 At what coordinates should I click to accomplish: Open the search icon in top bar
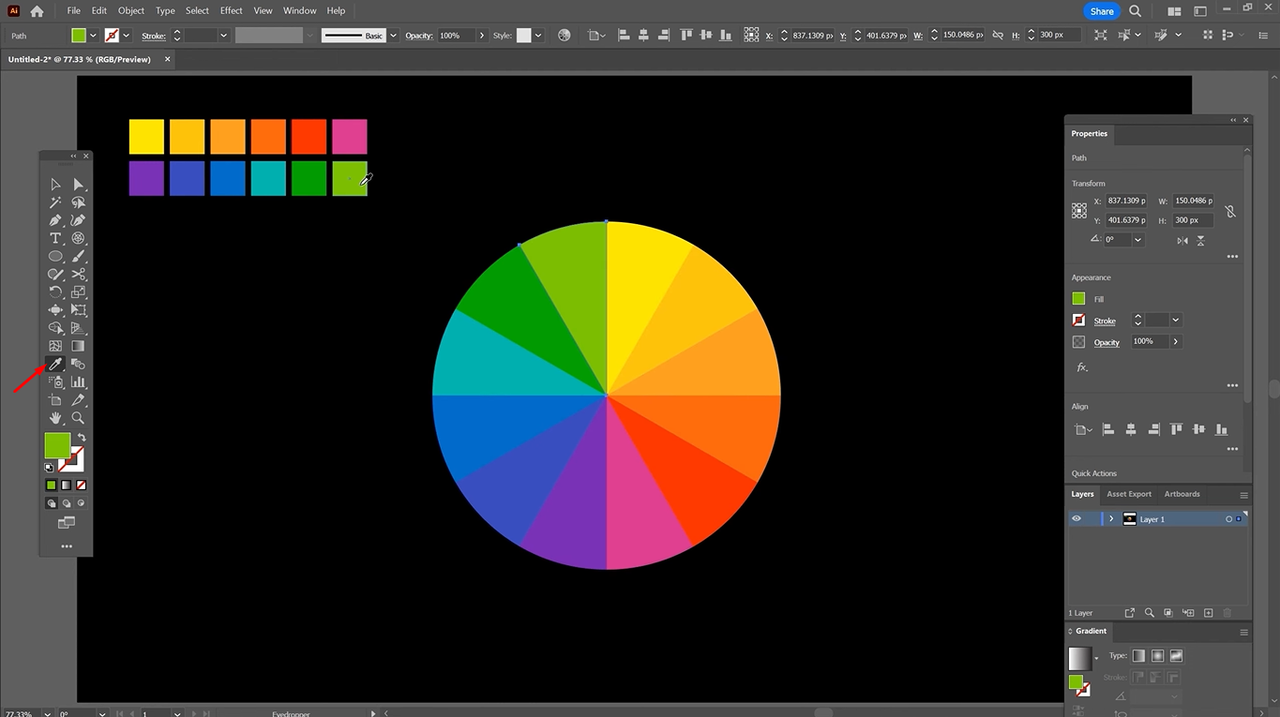[x=1135, y=11]
